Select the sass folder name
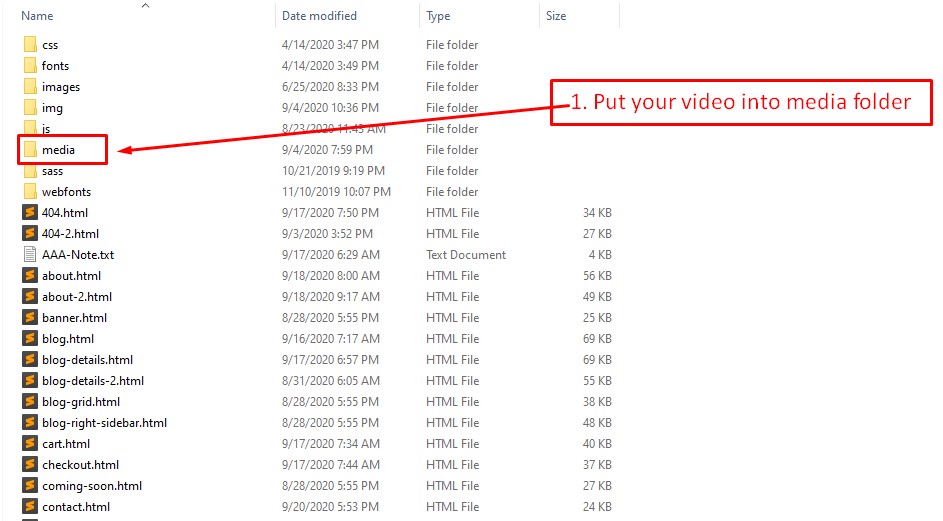Viewport: 943px width, 521px height. pos(53,171)
